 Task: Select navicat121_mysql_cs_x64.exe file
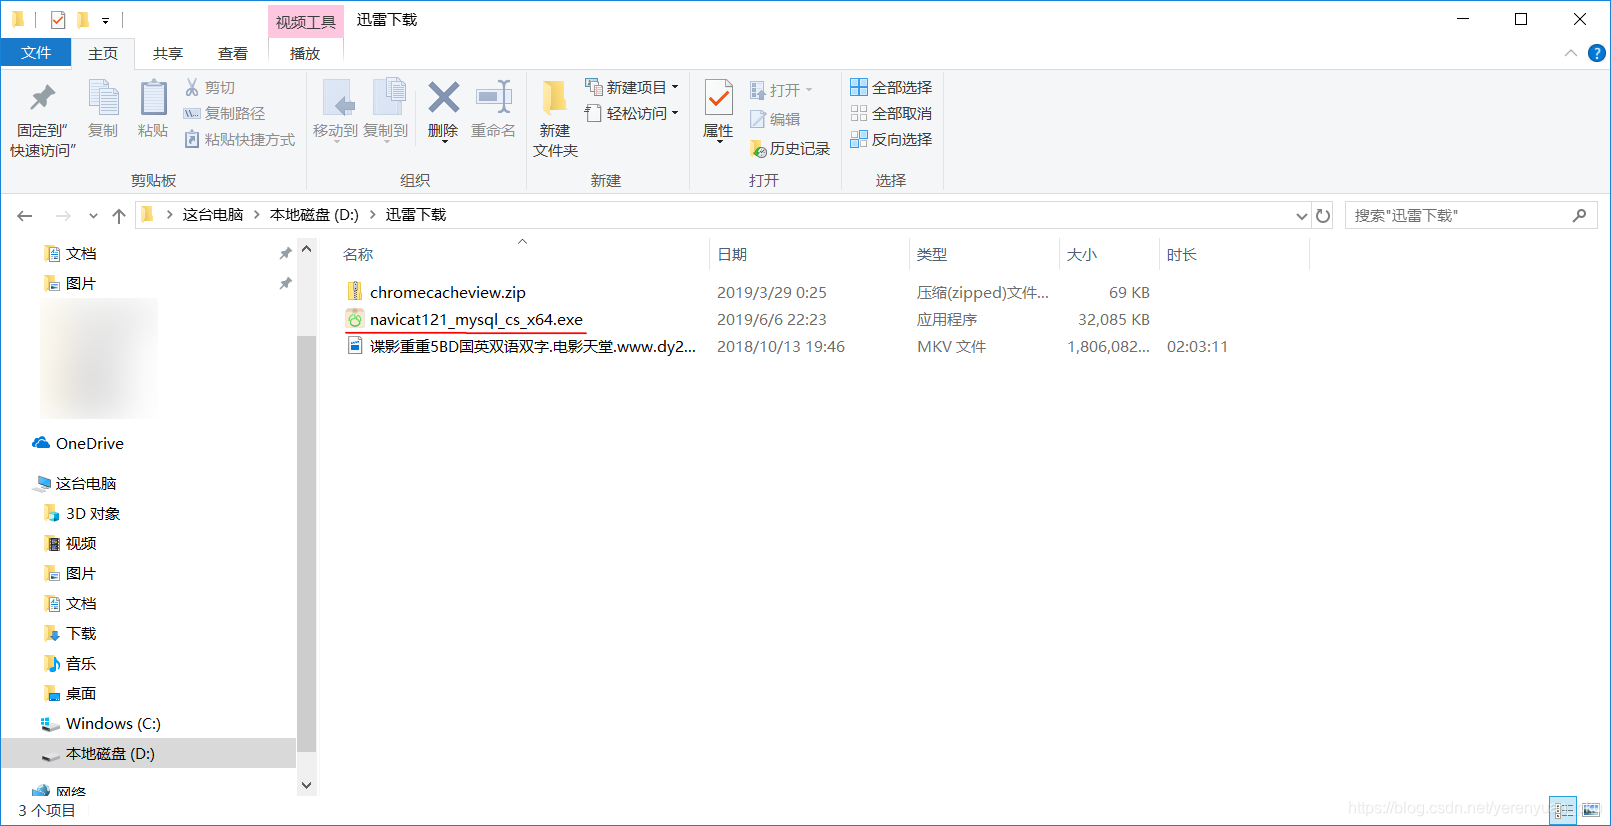[476, 320]
